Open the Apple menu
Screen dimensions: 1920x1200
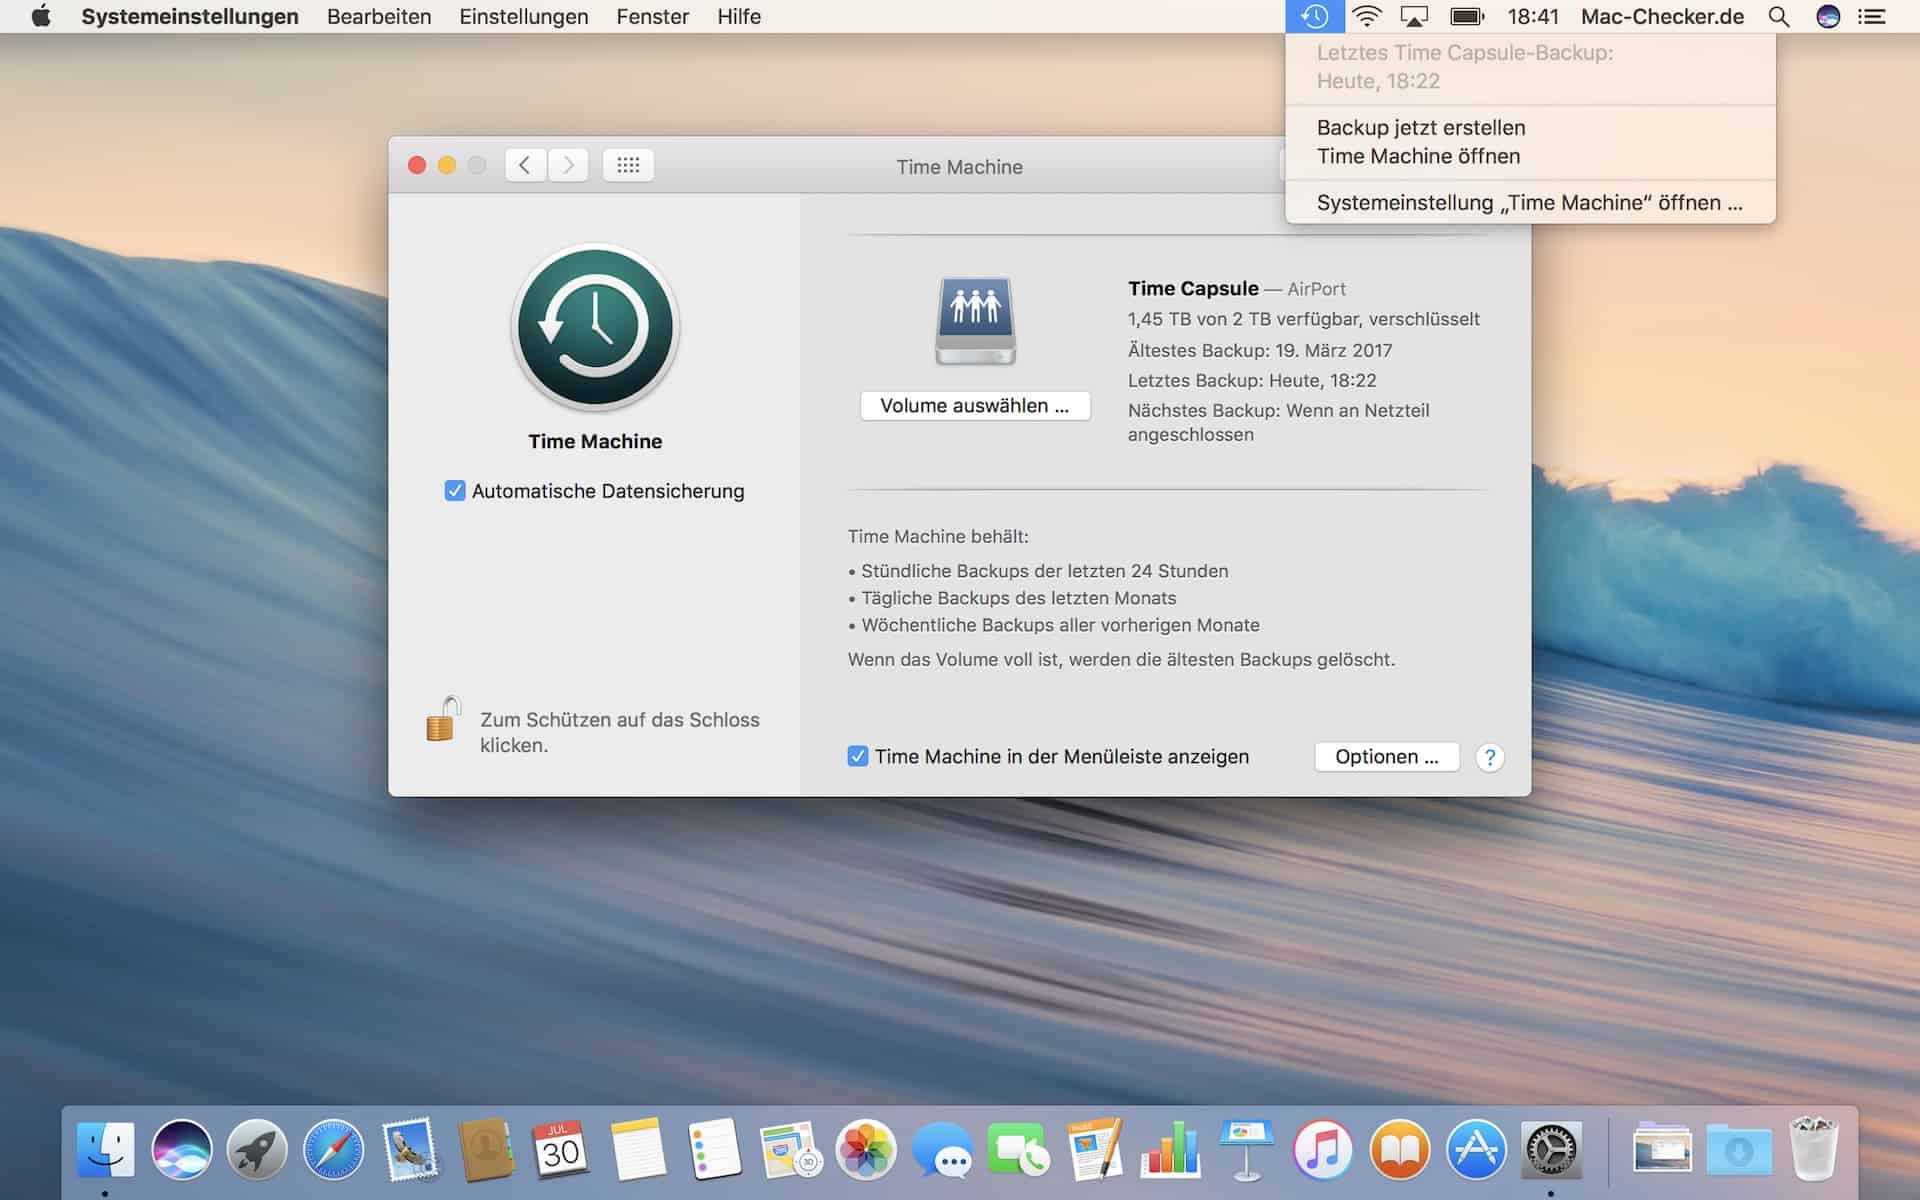(x=41, y=16)
